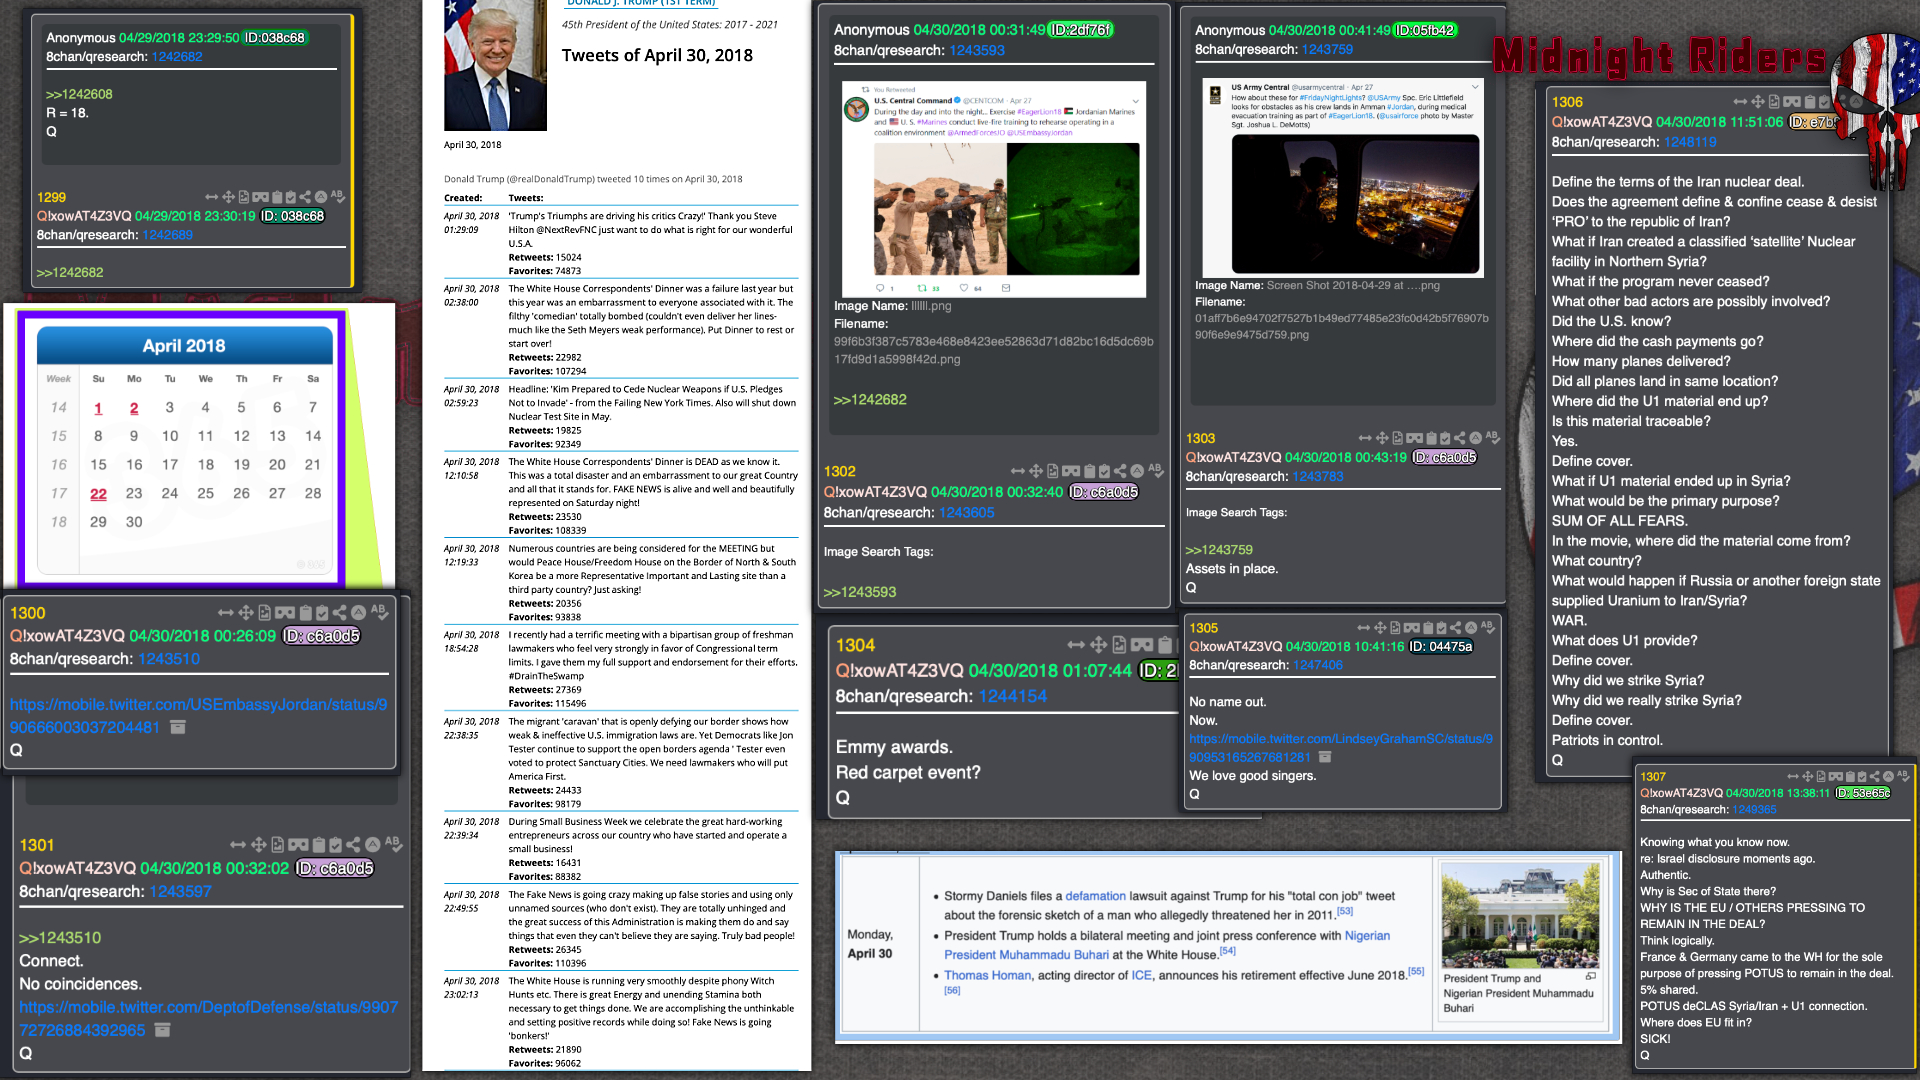
Task: Open thread number 1243783 on post 1303
Action: pos(1318,477)
